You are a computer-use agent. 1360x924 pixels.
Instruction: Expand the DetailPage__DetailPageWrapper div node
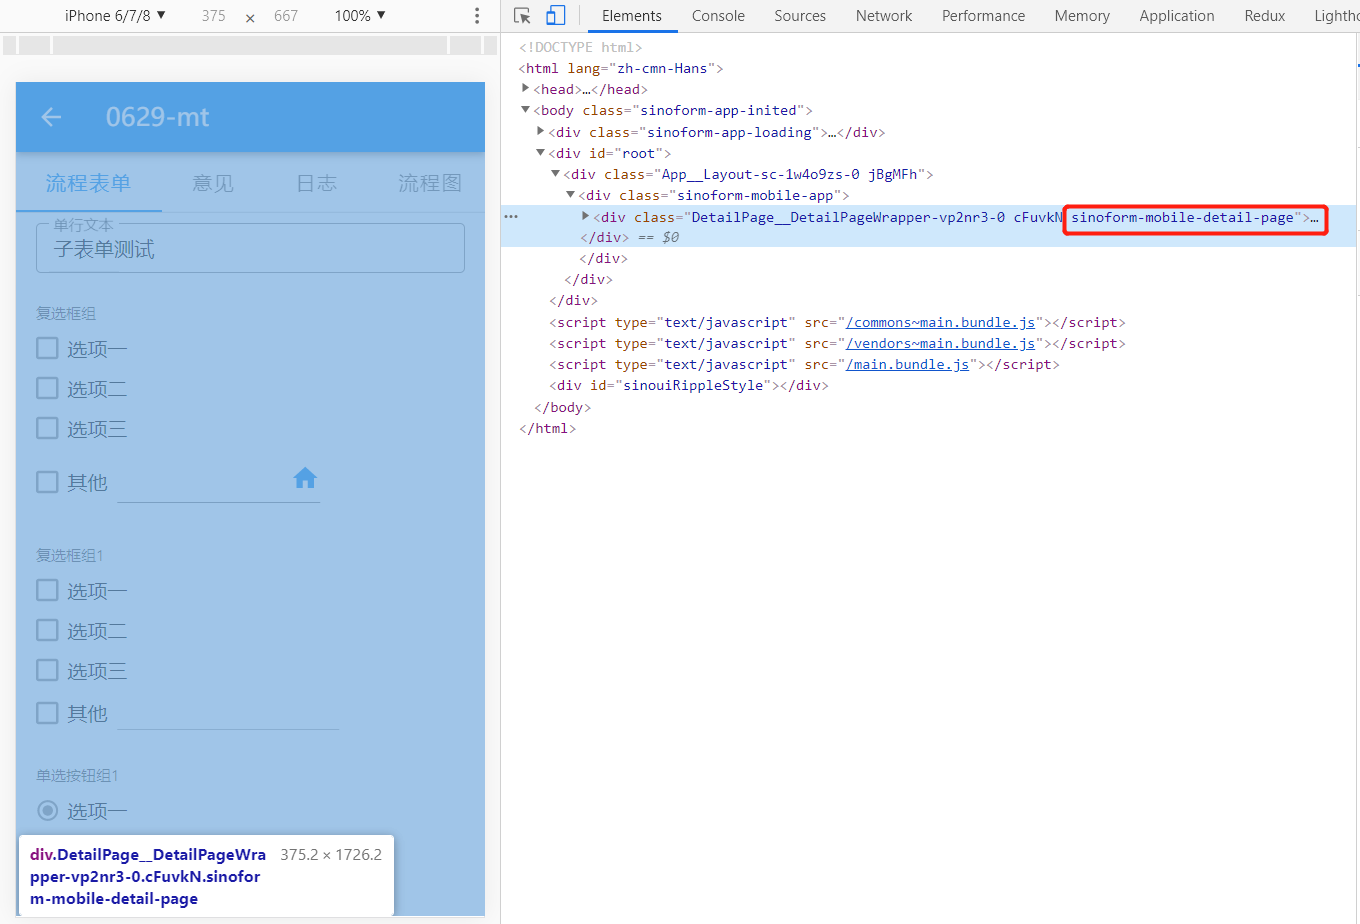586,217
